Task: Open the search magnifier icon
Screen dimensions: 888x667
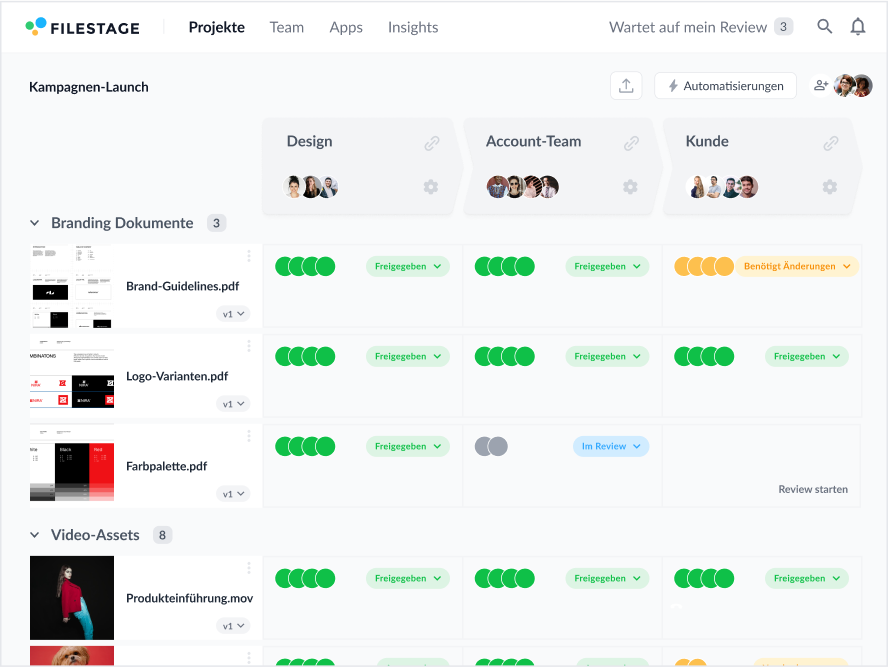Action: [824, 26]
